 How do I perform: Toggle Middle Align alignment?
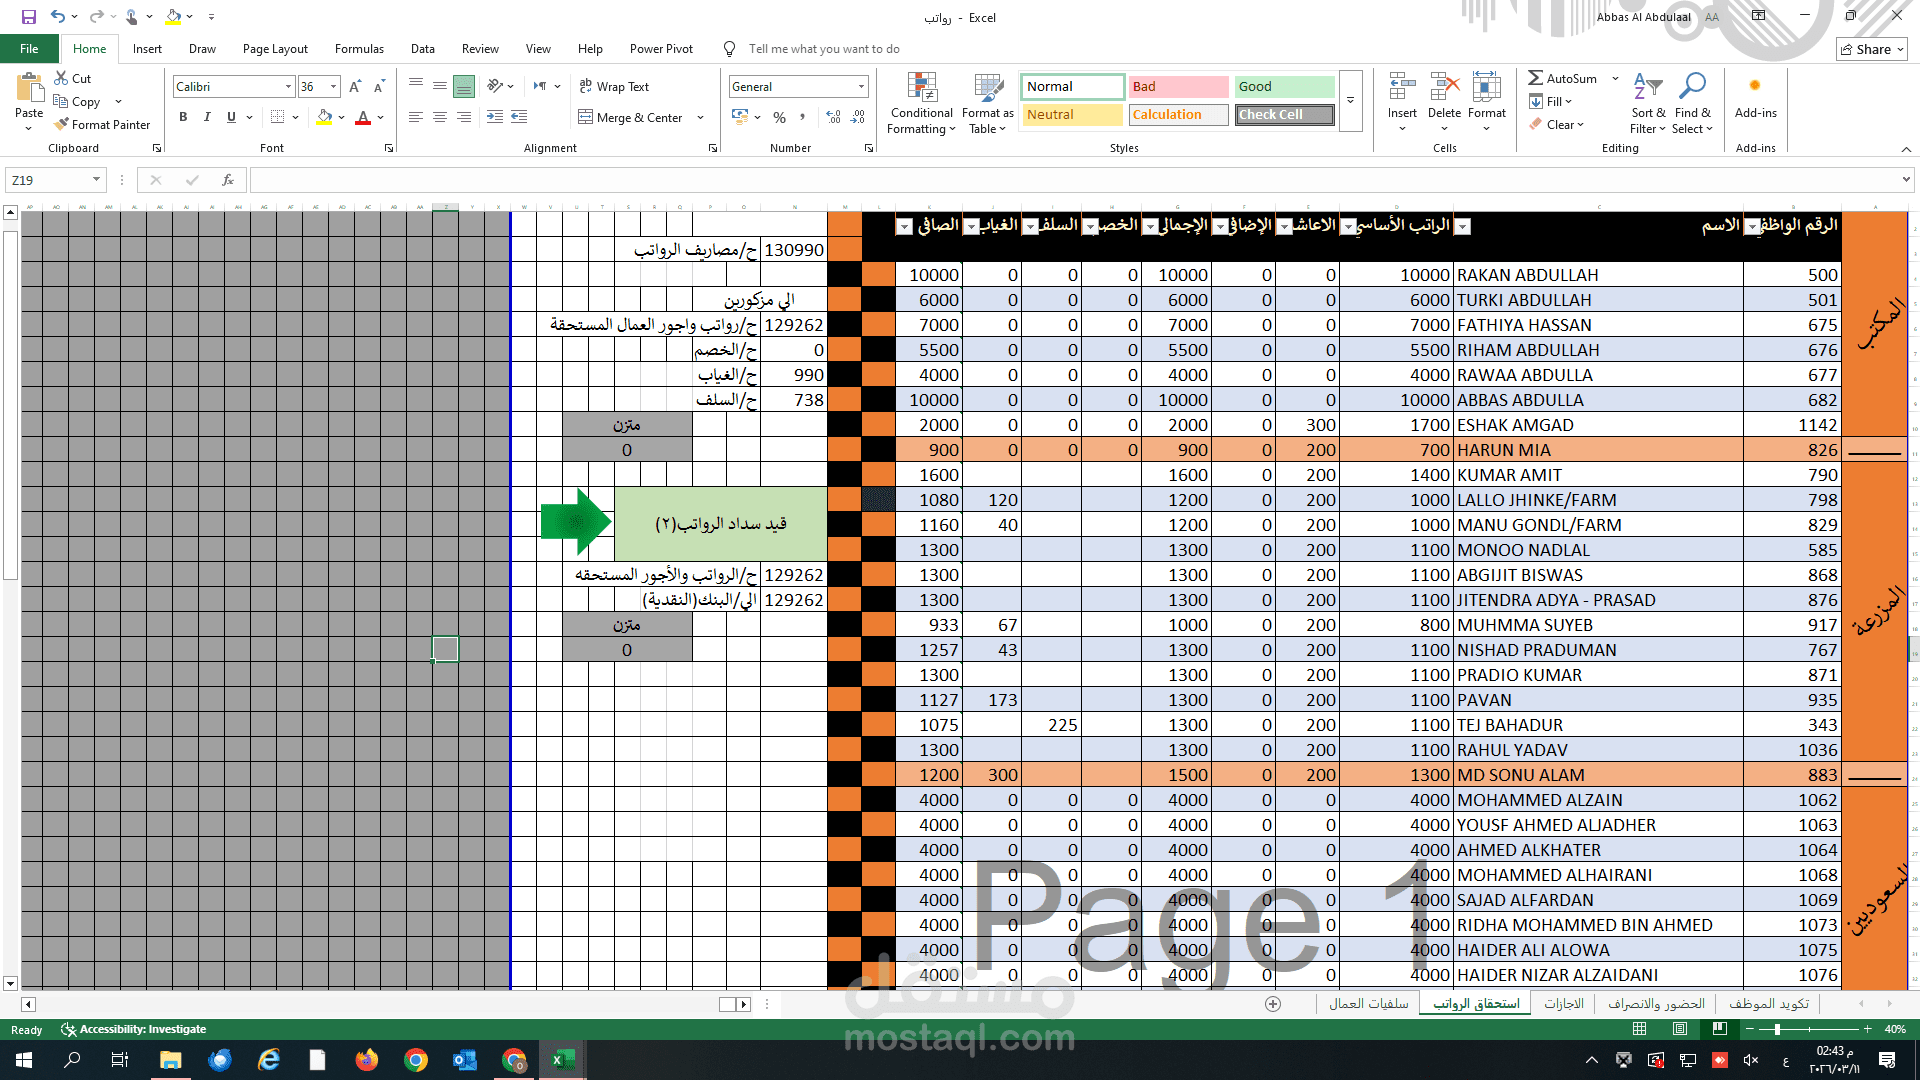point(440,87)
